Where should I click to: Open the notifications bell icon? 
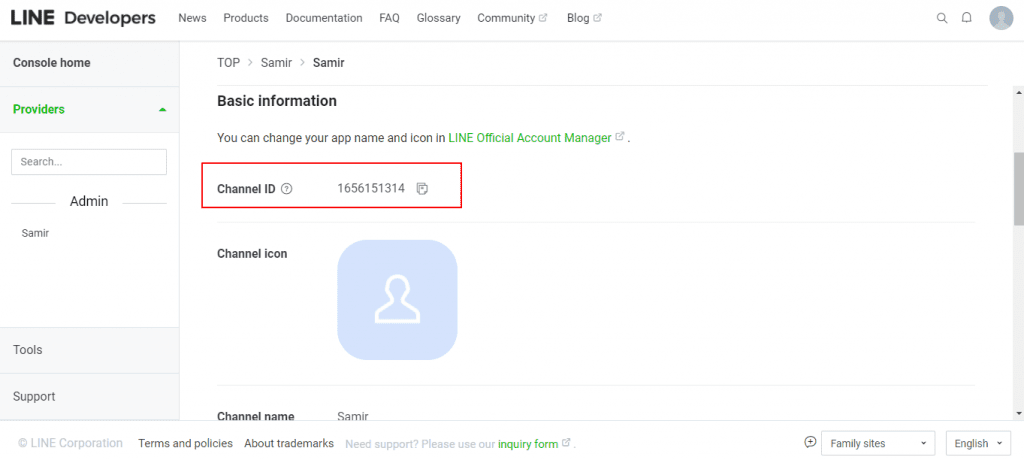pos(967,18)
